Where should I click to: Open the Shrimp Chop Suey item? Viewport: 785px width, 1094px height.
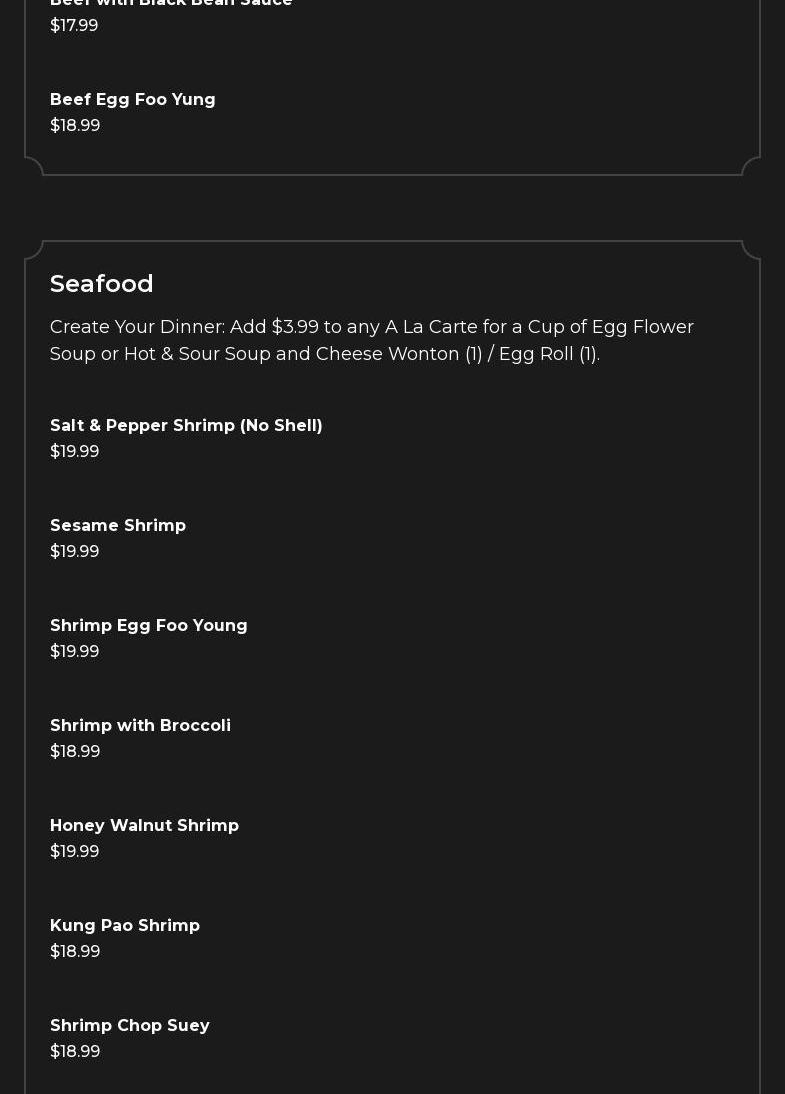click(x=130, y=1025)
